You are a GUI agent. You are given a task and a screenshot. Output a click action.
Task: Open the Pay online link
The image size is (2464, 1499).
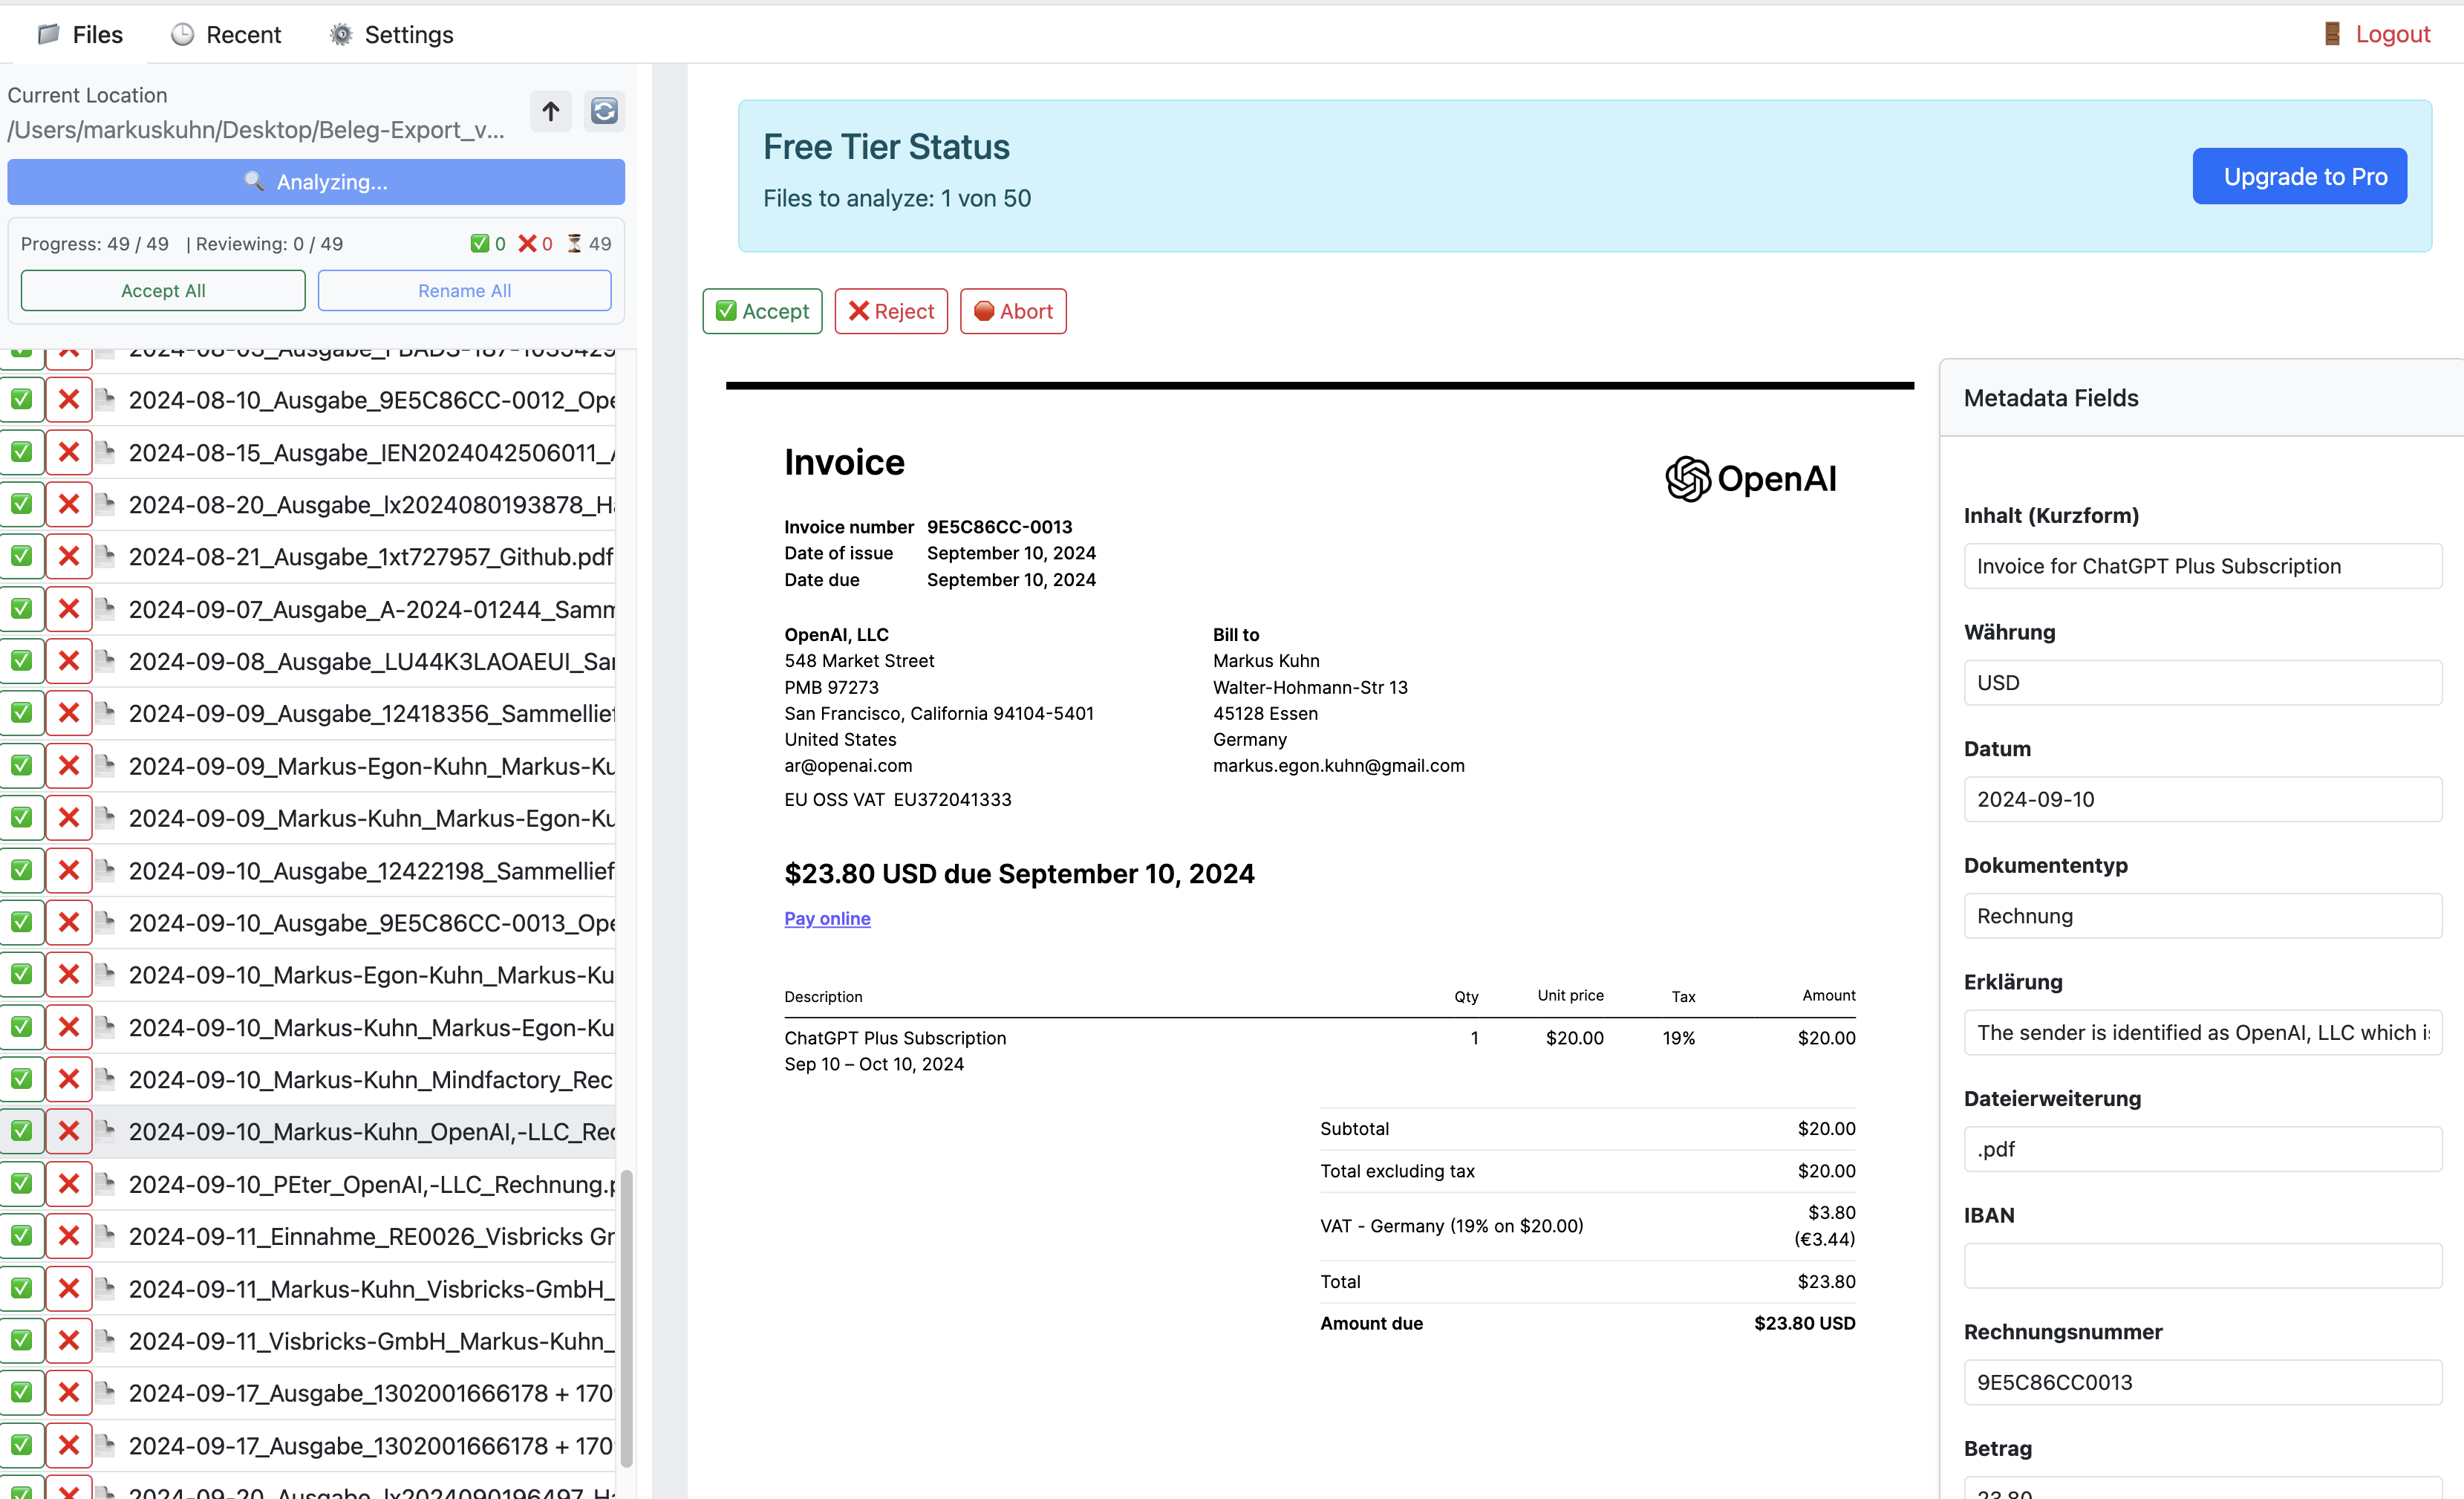(x=827, y=918)
